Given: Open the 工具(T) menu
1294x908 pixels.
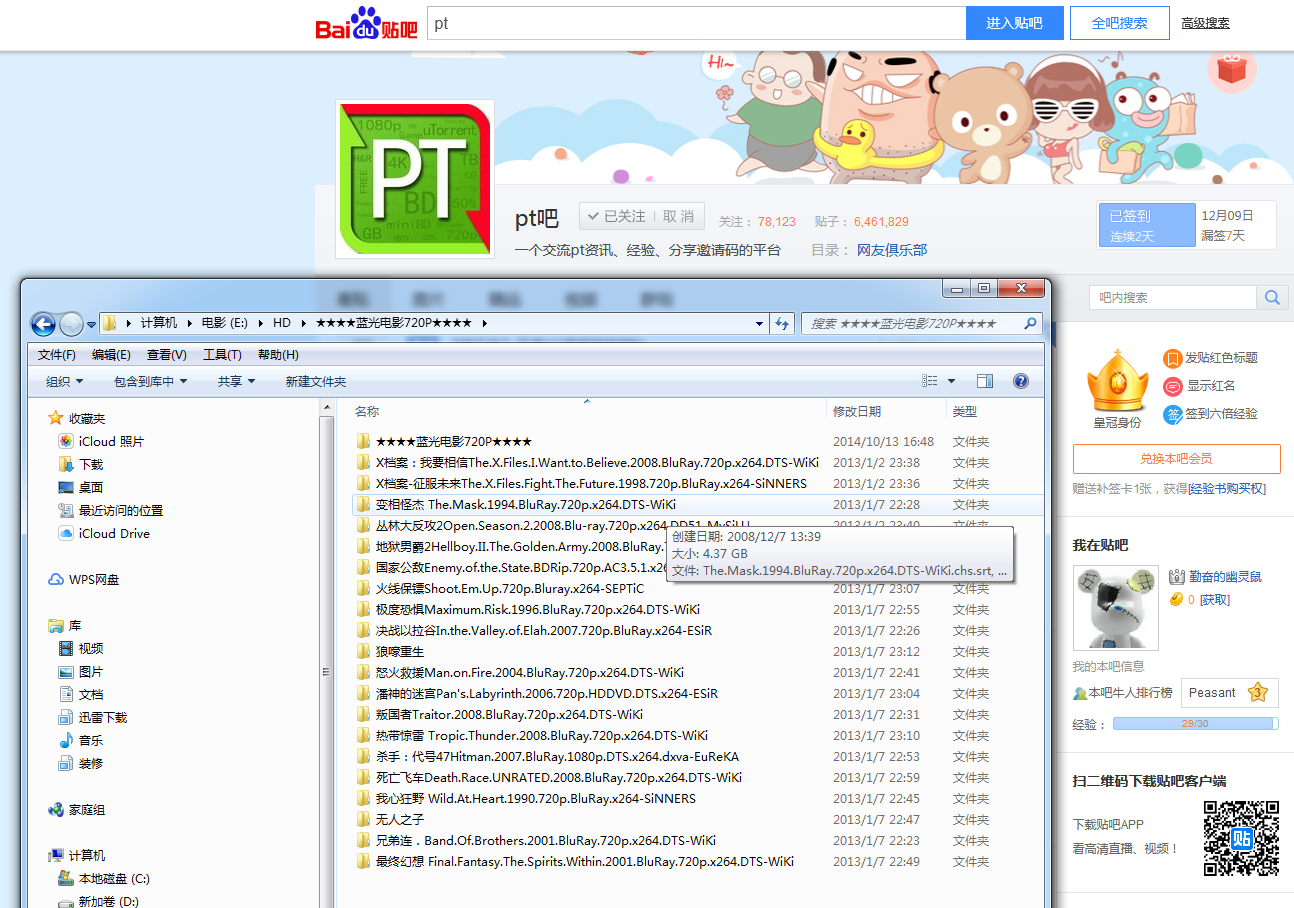Looking at the screenshot, I should pos(222,355).
